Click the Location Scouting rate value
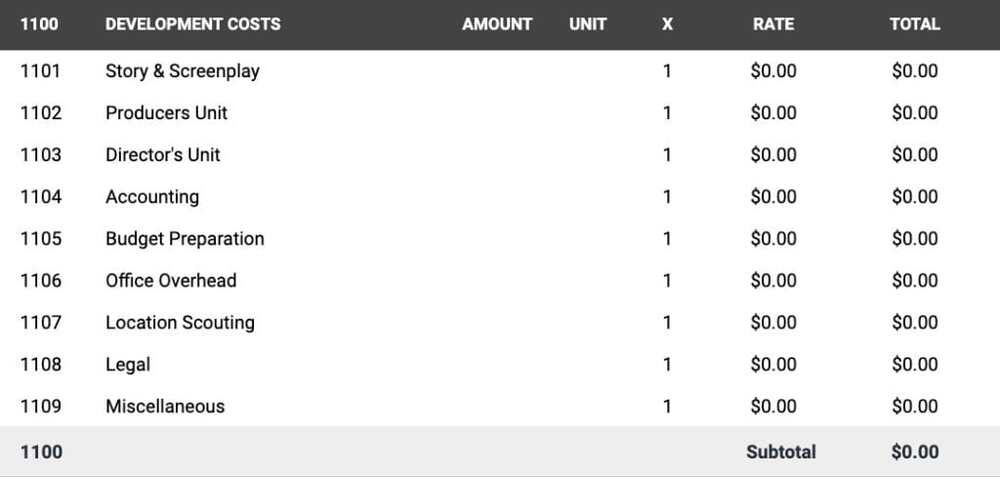Screen dimensions: 1000x477 tap(773, 323)
